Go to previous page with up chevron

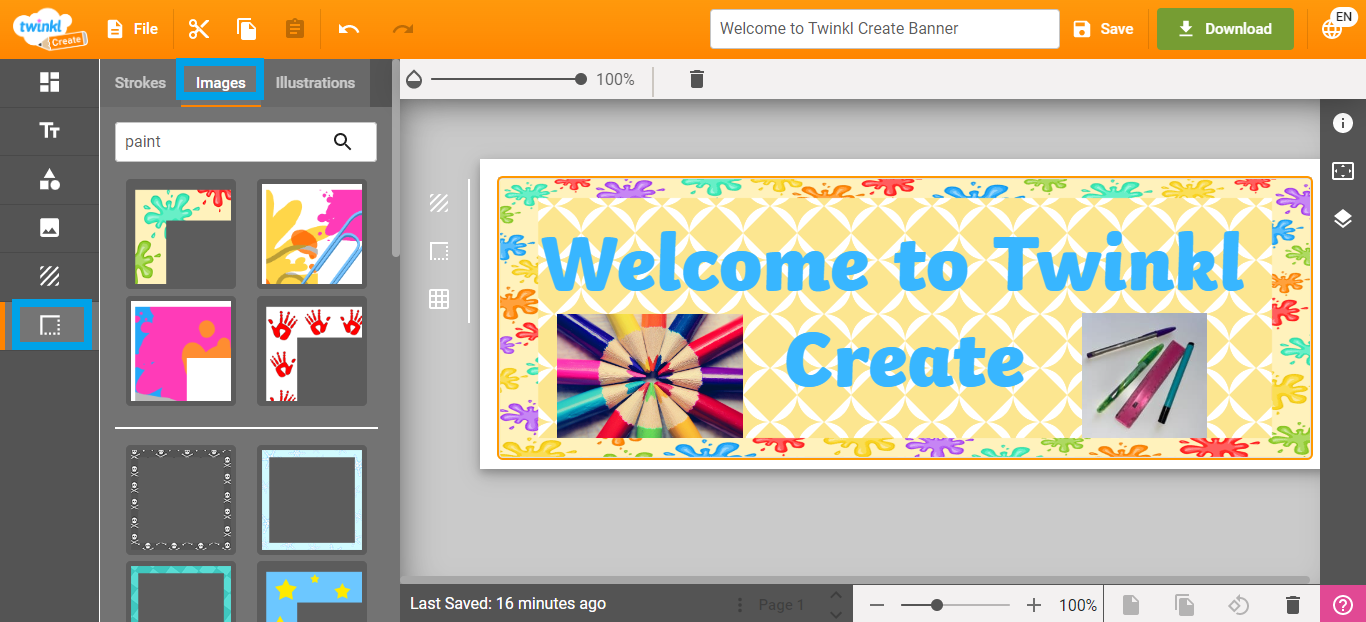(x=835, y=596)
